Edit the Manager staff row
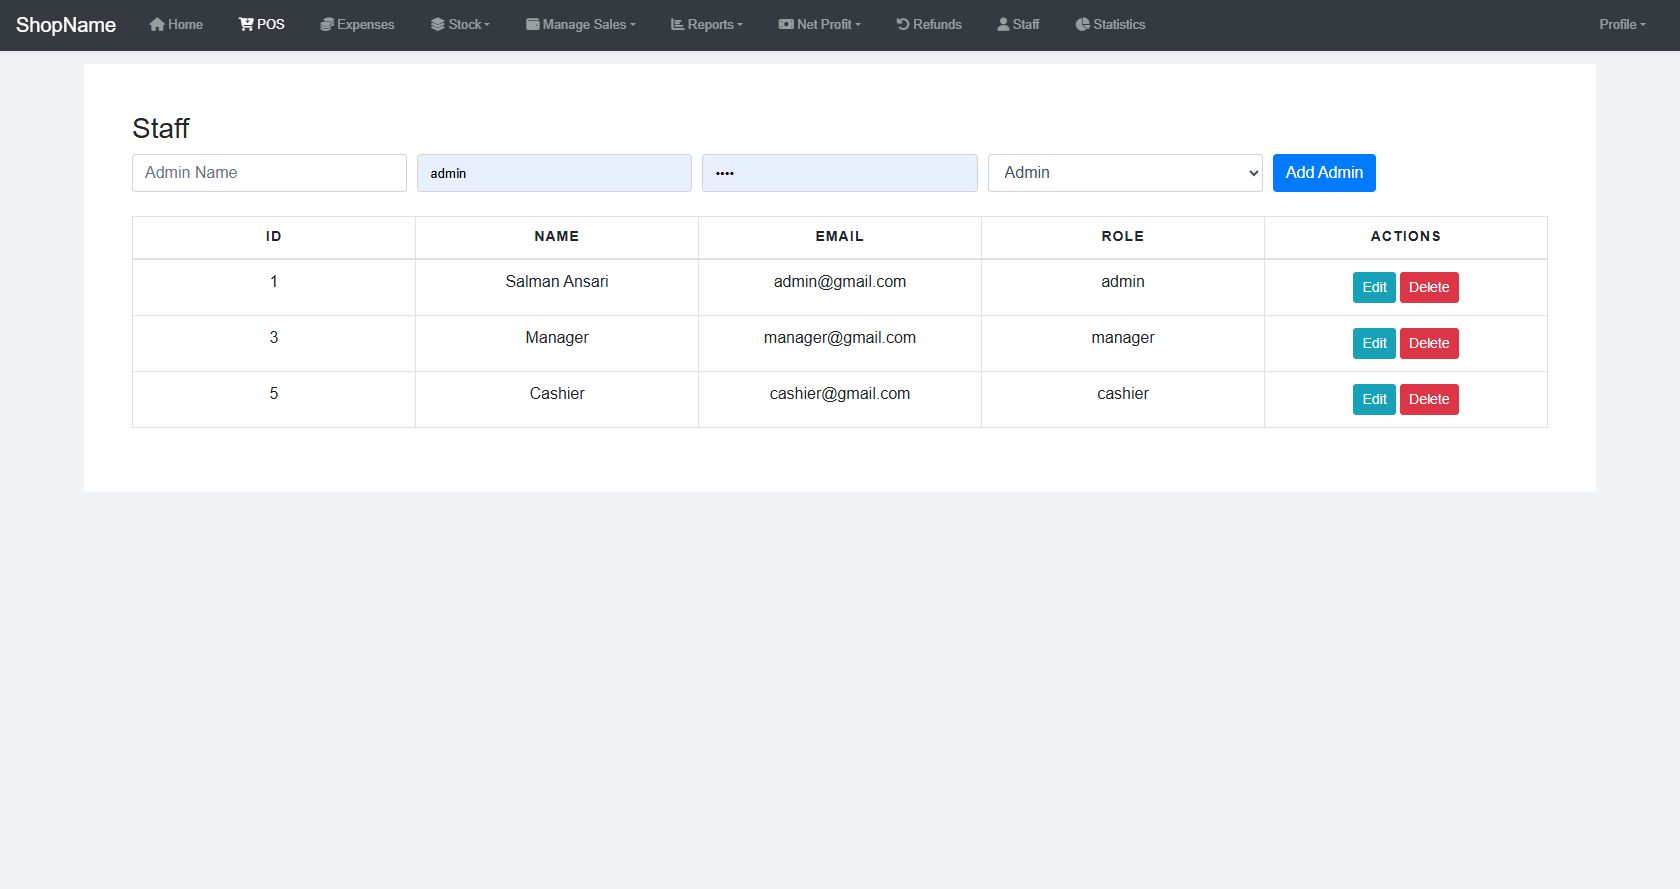Image resolution: width=1680 pixels, height=889 pixels. (1374, 343)
